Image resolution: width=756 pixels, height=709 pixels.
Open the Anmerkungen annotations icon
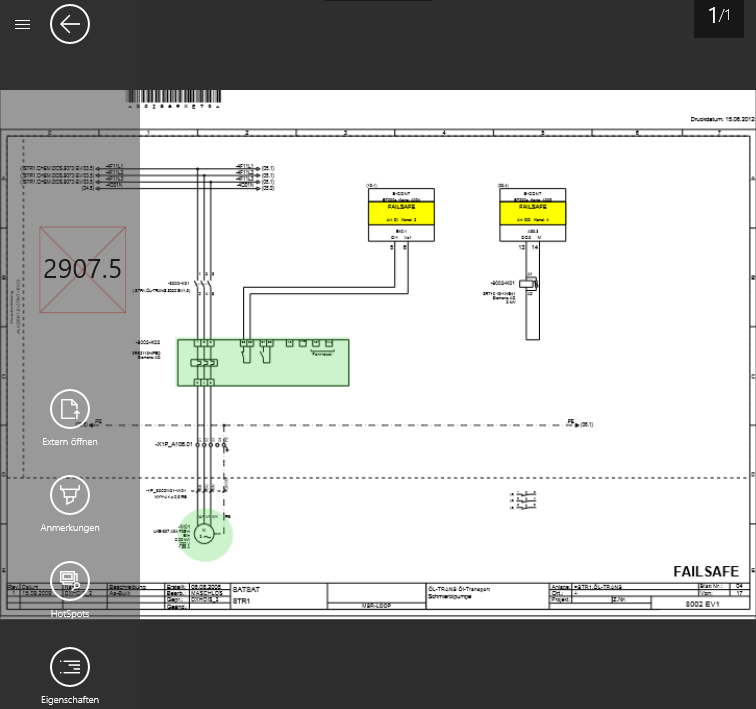coord(70,494)
